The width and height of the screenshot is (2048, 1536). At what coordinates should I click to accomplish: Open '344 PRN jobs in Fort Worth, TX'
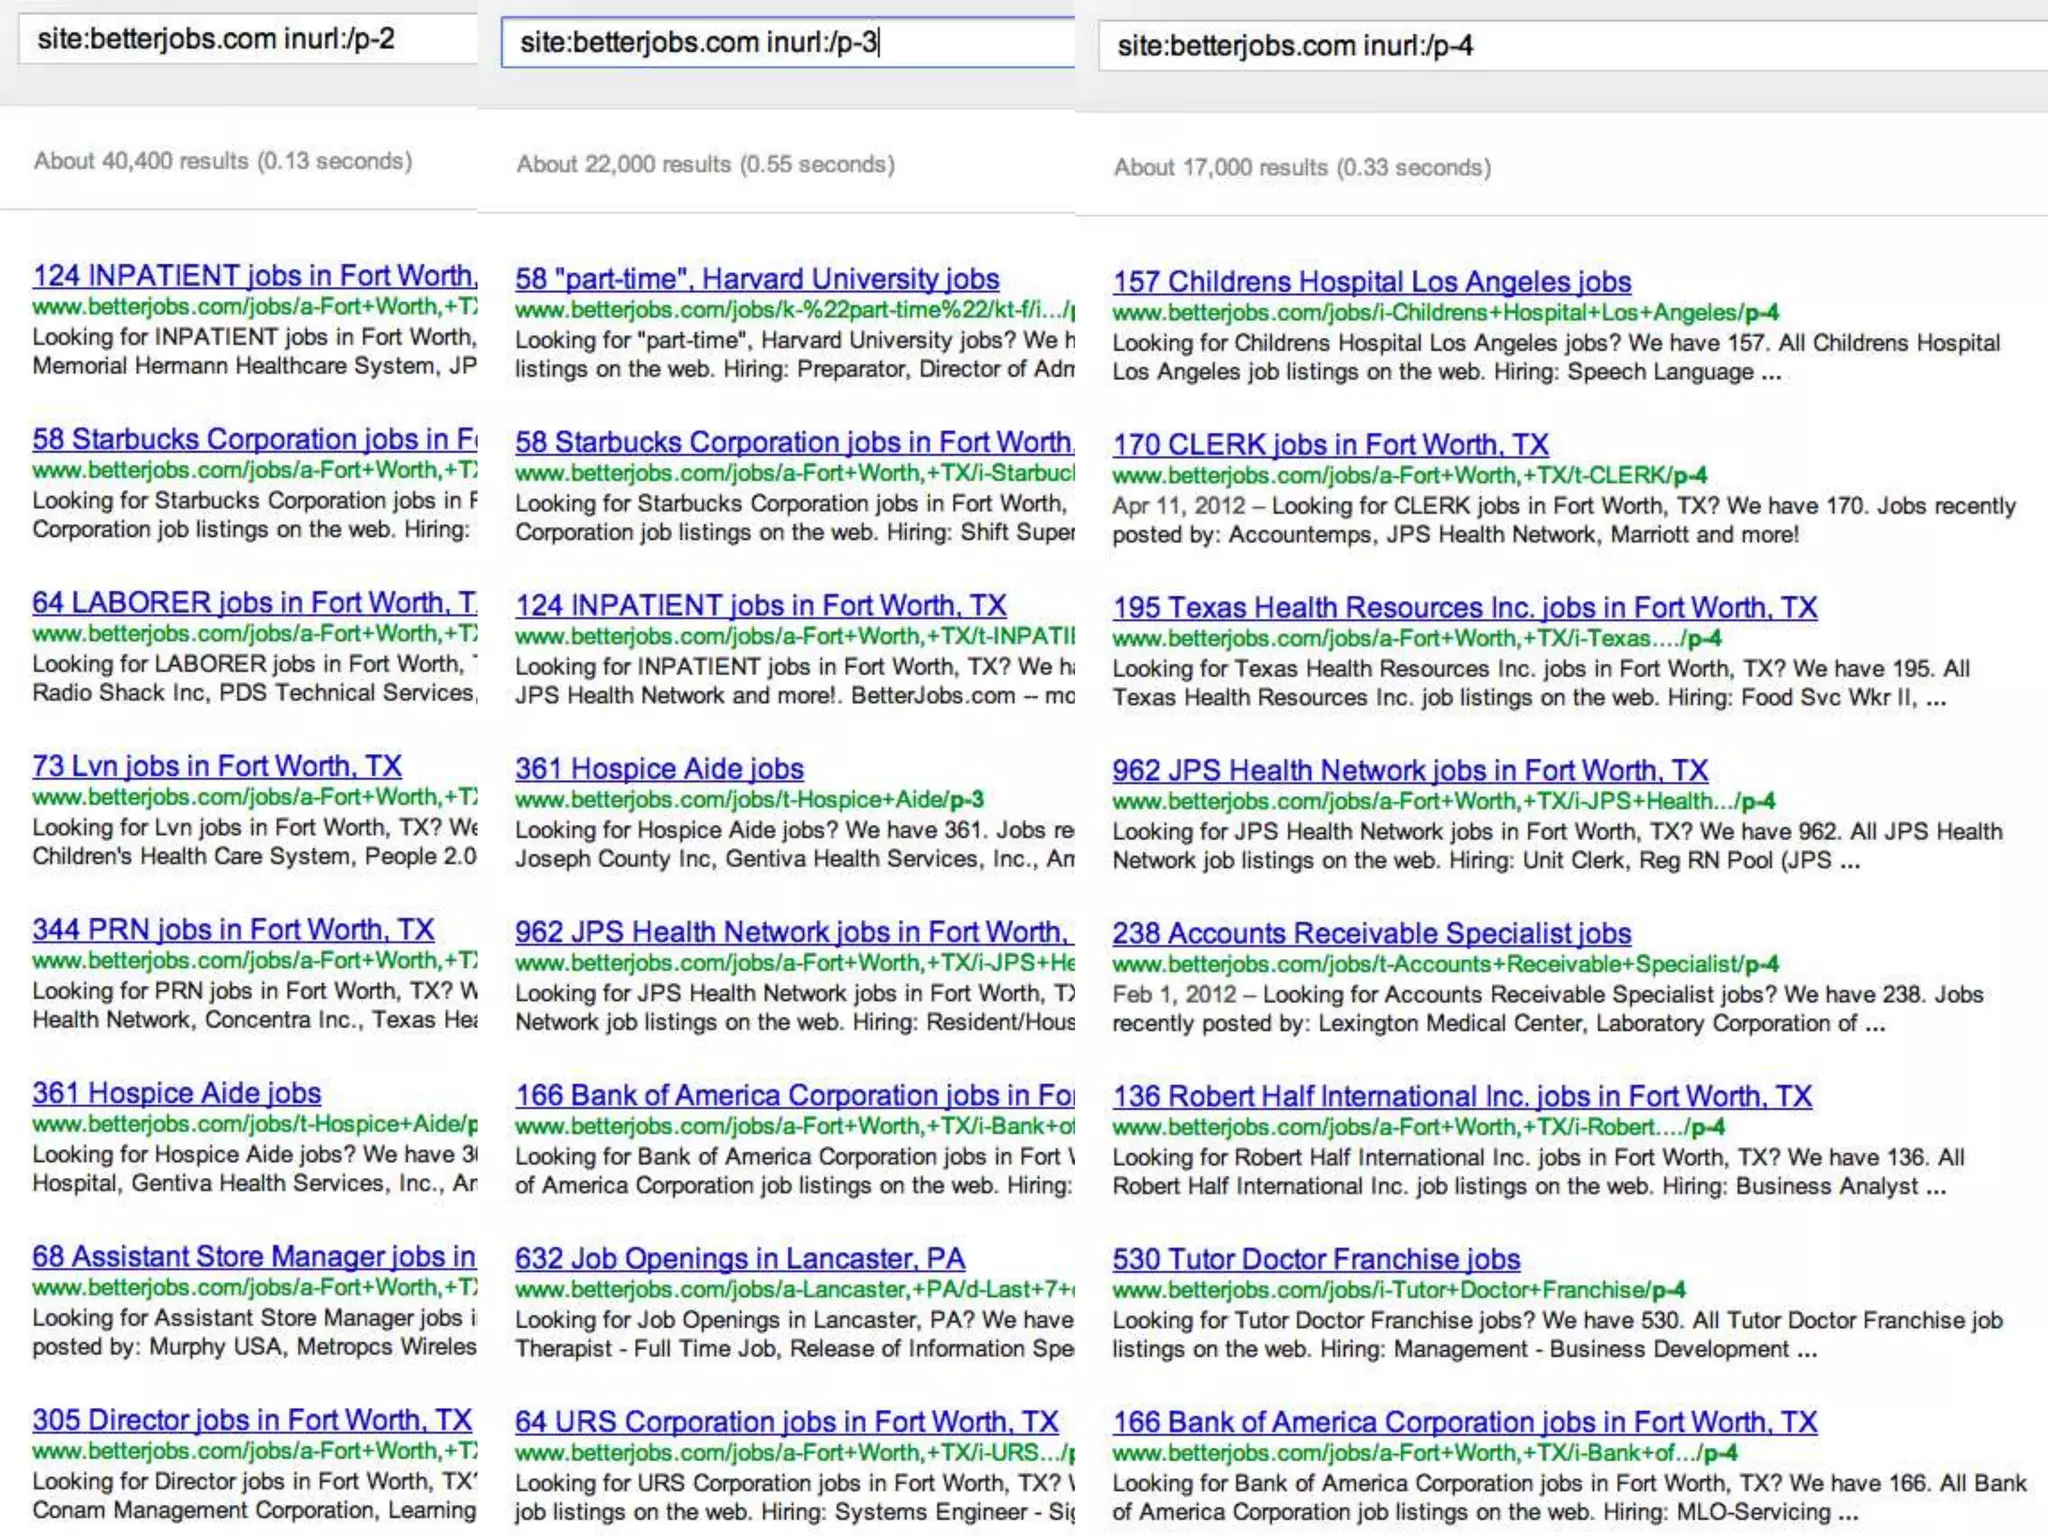[x=233, y=930]
